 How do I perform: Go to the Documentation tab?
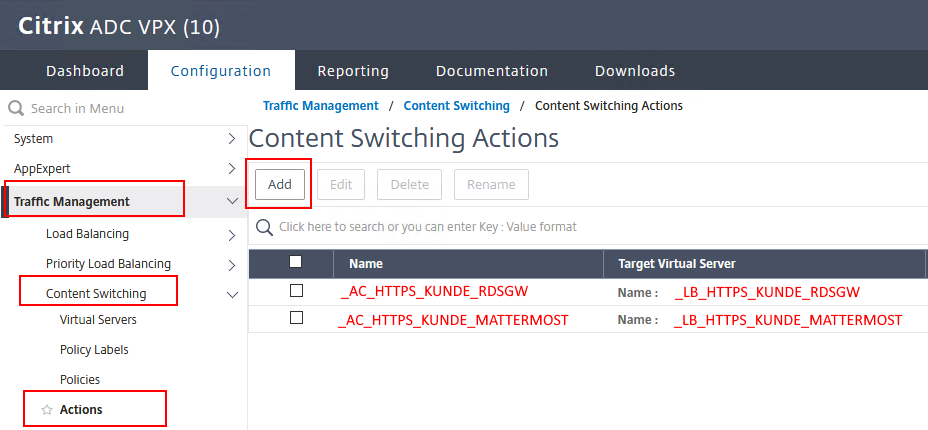coord(492,71)
